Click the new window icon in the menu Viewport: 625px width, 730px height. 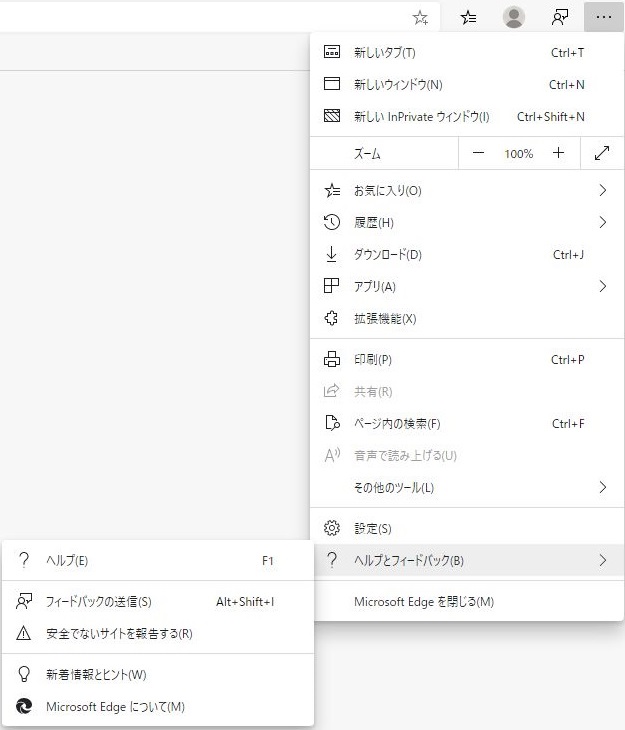tap(332, 84)
